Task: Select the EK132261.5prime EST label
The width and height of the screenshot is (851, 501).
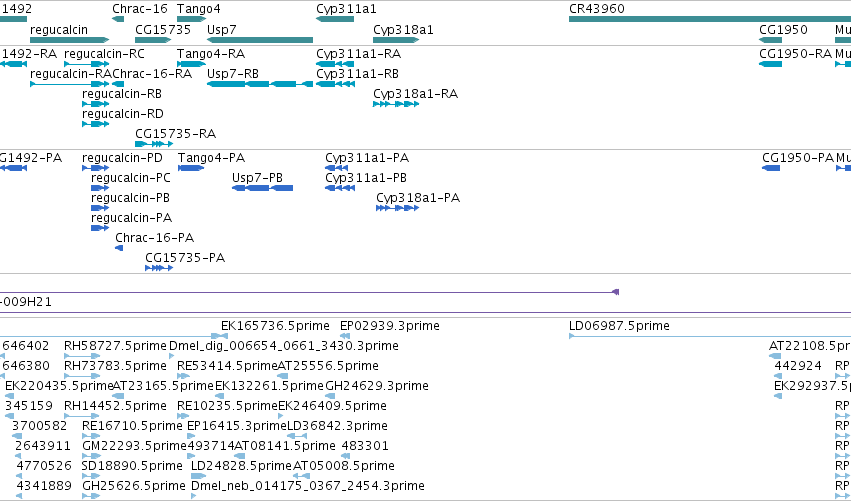Action: [x=269, y=386]
